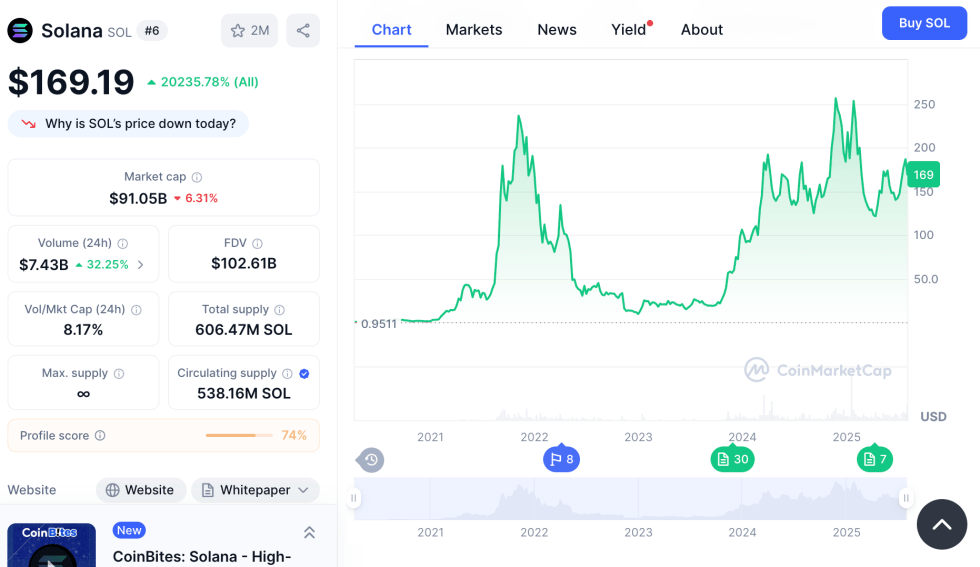The width and height of the screenshot is (980, 567).
Task: Switch to the Markets tab
Action: pyautogui.click(x=474, y=29)
